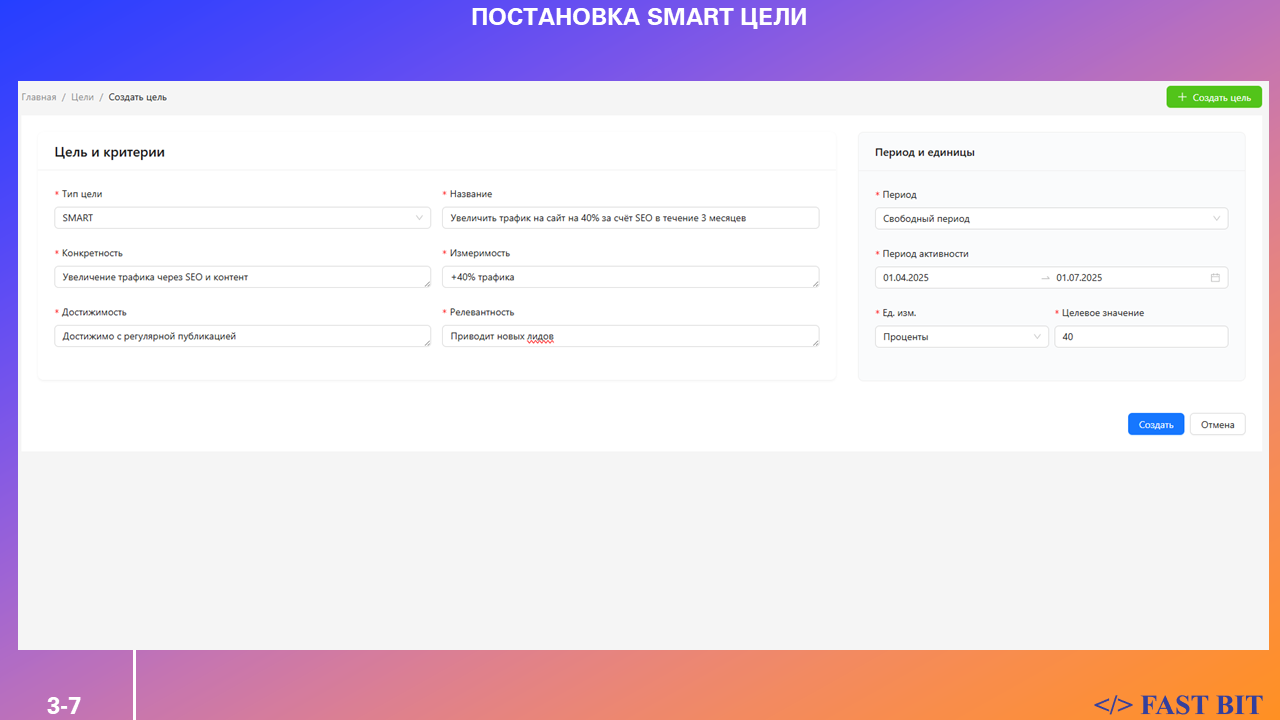Click the Тип цели label
The width and height of the screenshot is (1280, 720).
point(82,194)
